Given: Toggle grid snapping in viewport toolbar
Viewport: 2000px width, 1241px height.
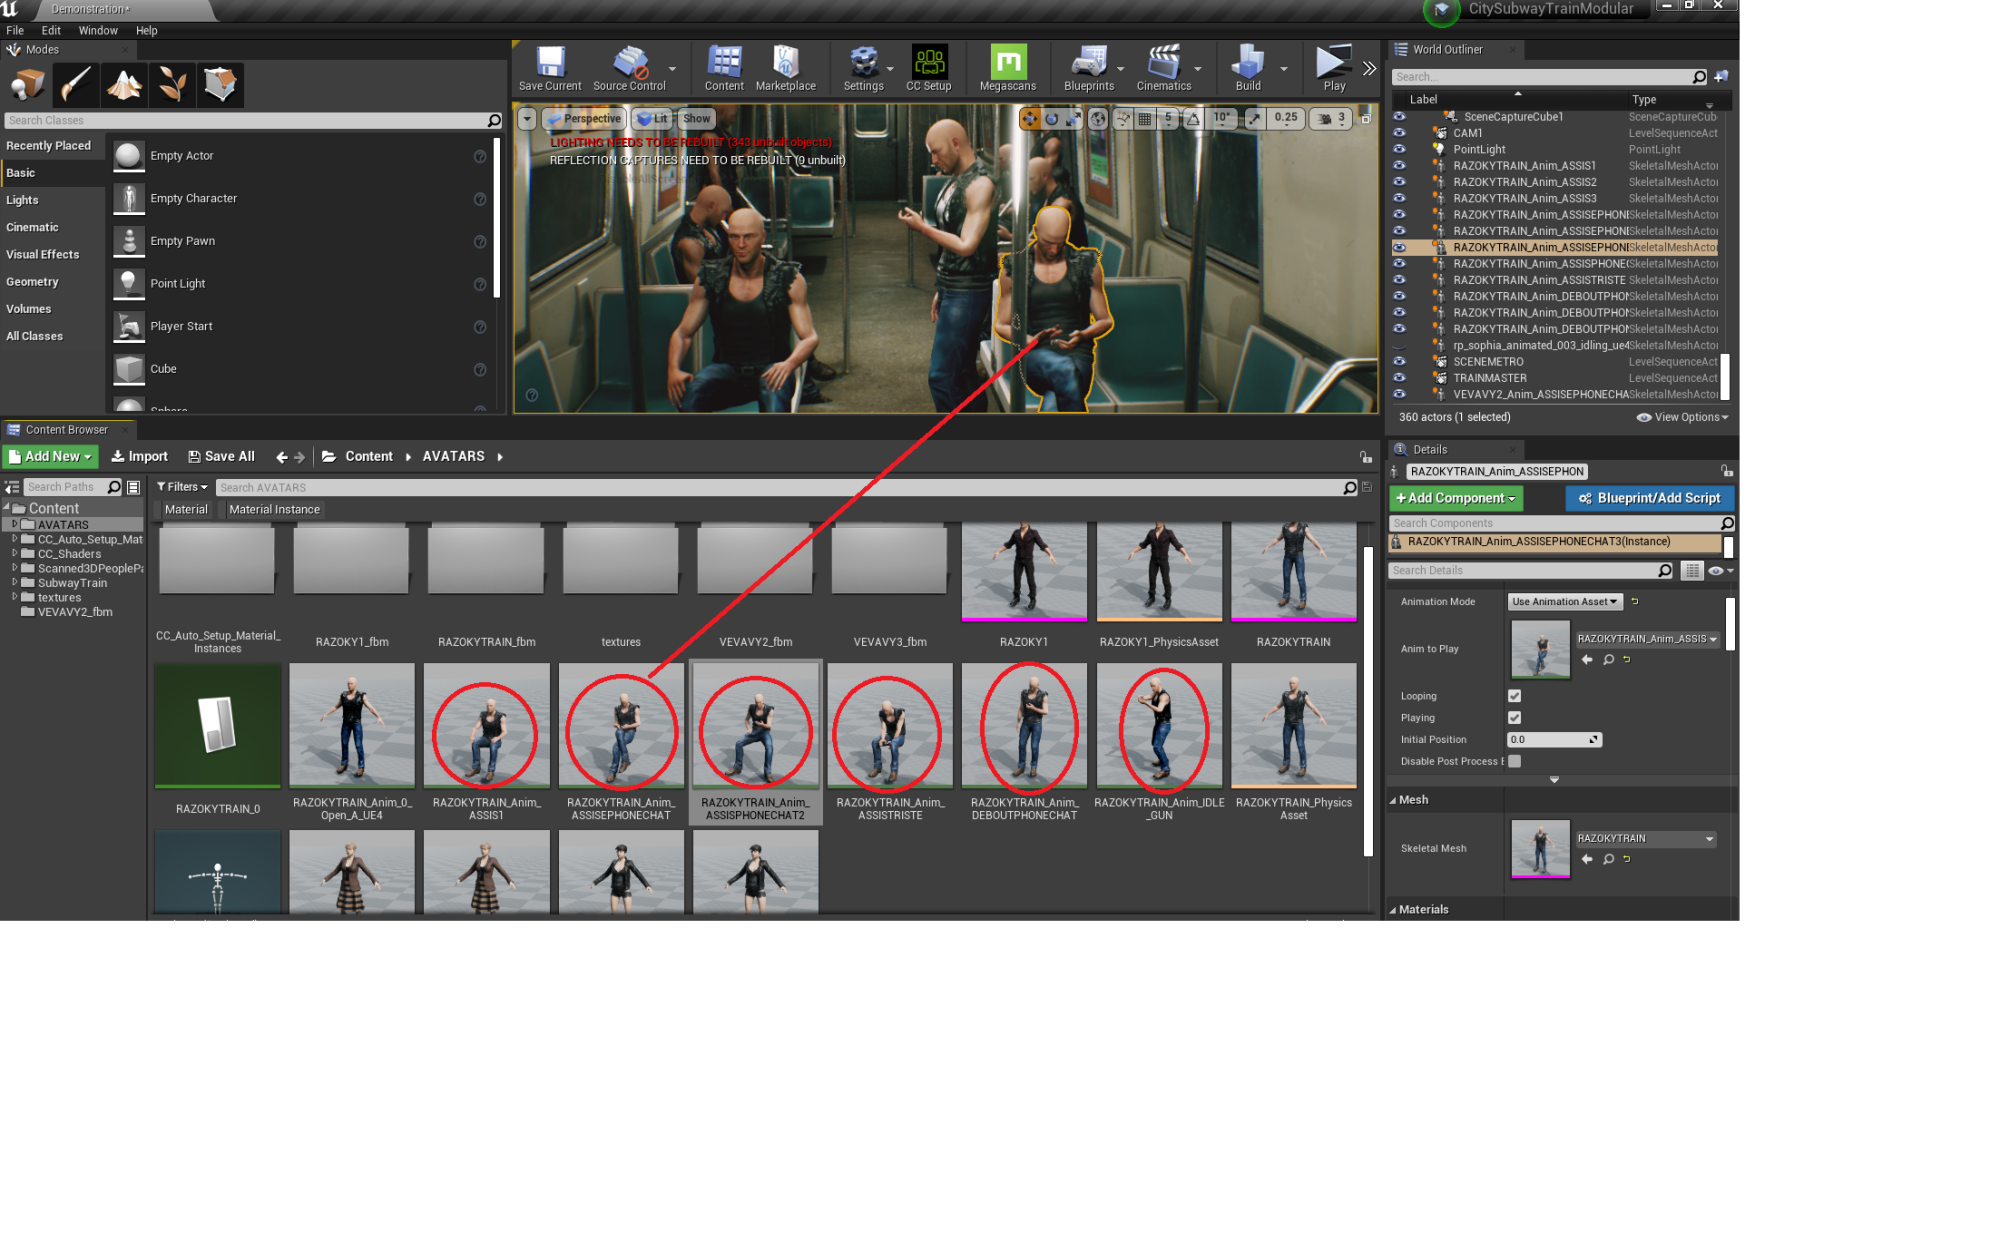Looking at the screenshot, I should tap(1145, 118).
